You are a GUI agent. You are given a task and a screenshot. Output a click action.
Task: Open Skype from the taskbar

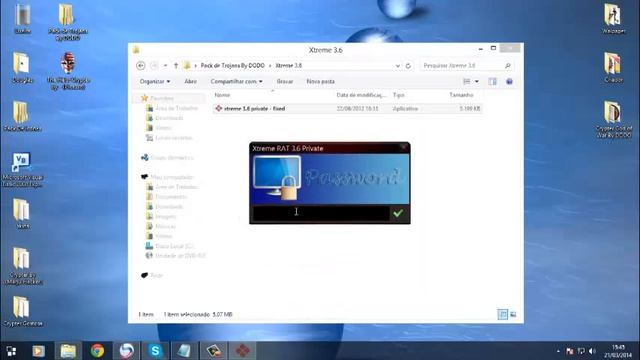155,351
